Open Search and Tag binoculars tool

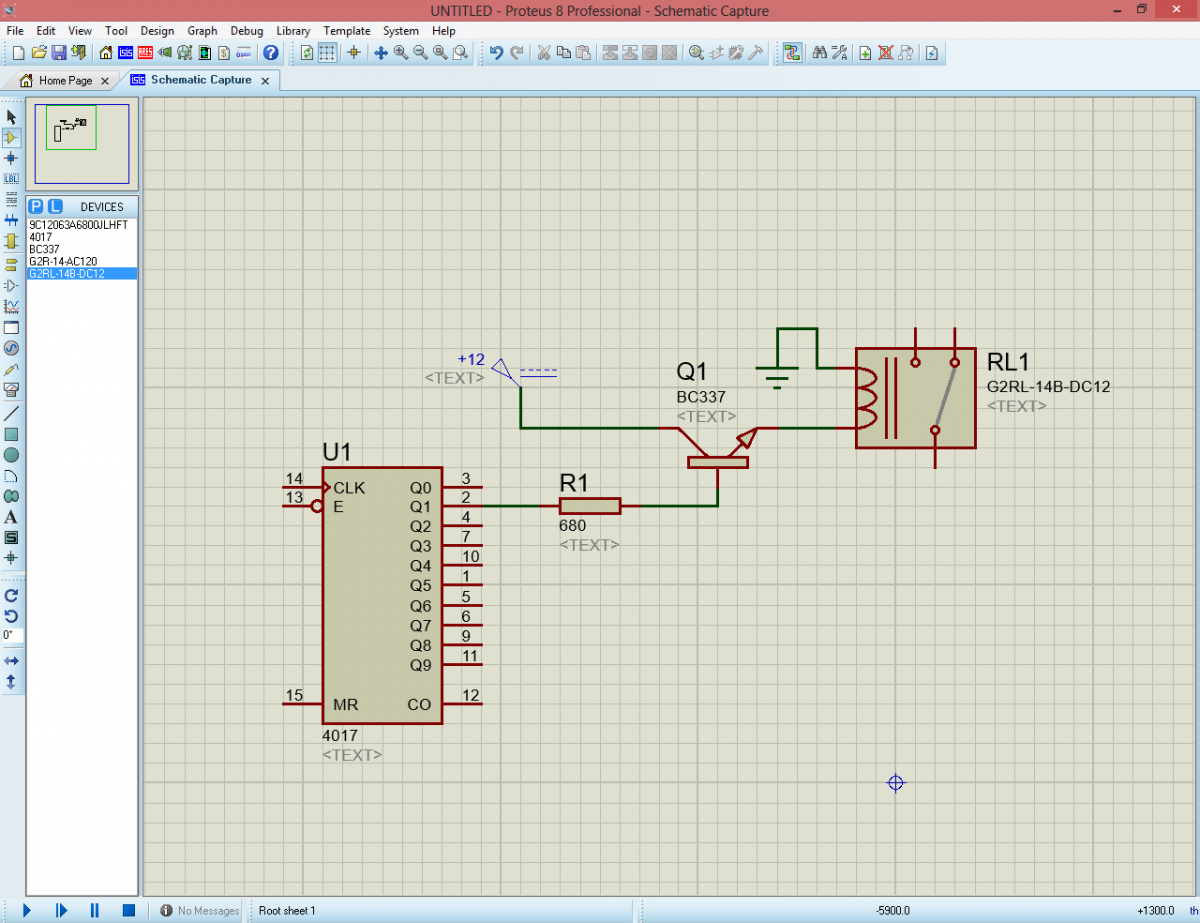(x=819, y=53)
